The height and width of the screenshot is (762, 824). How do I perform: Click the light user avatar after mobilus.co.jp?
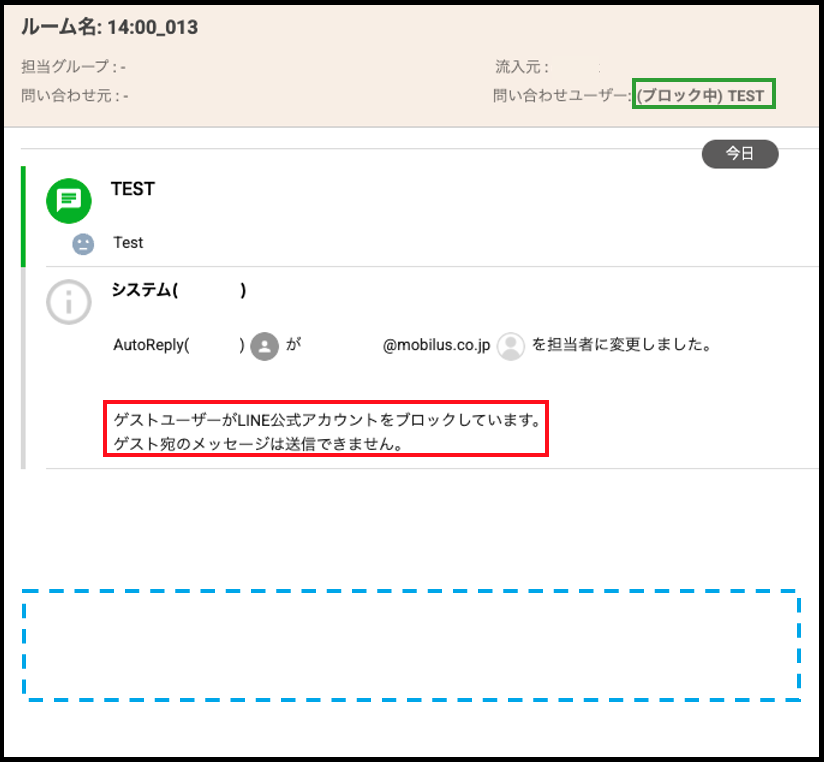point(511,346)
